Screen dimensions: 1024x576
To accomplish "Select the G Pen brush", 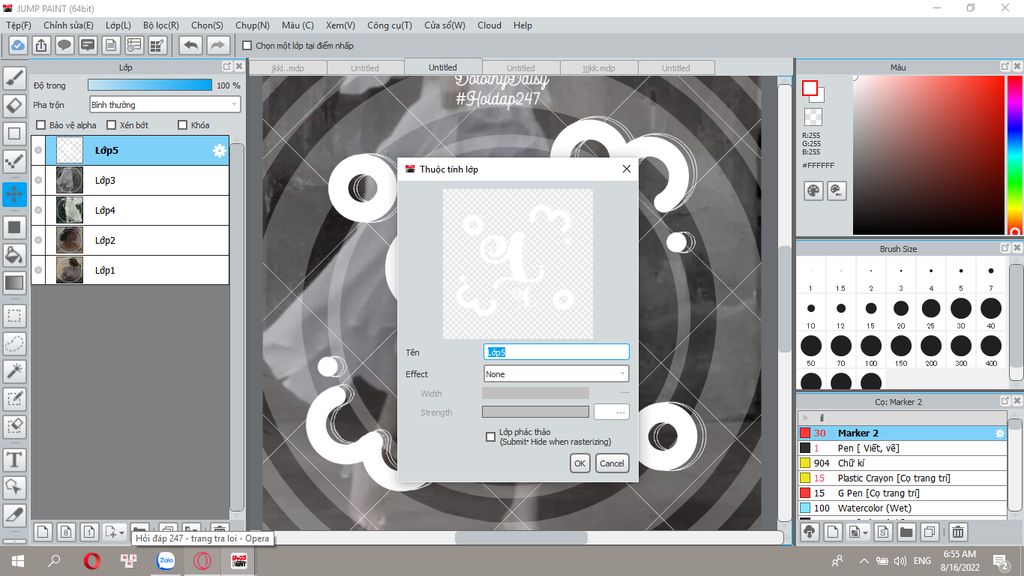I will pyautogui.click(x=902, y=493).
